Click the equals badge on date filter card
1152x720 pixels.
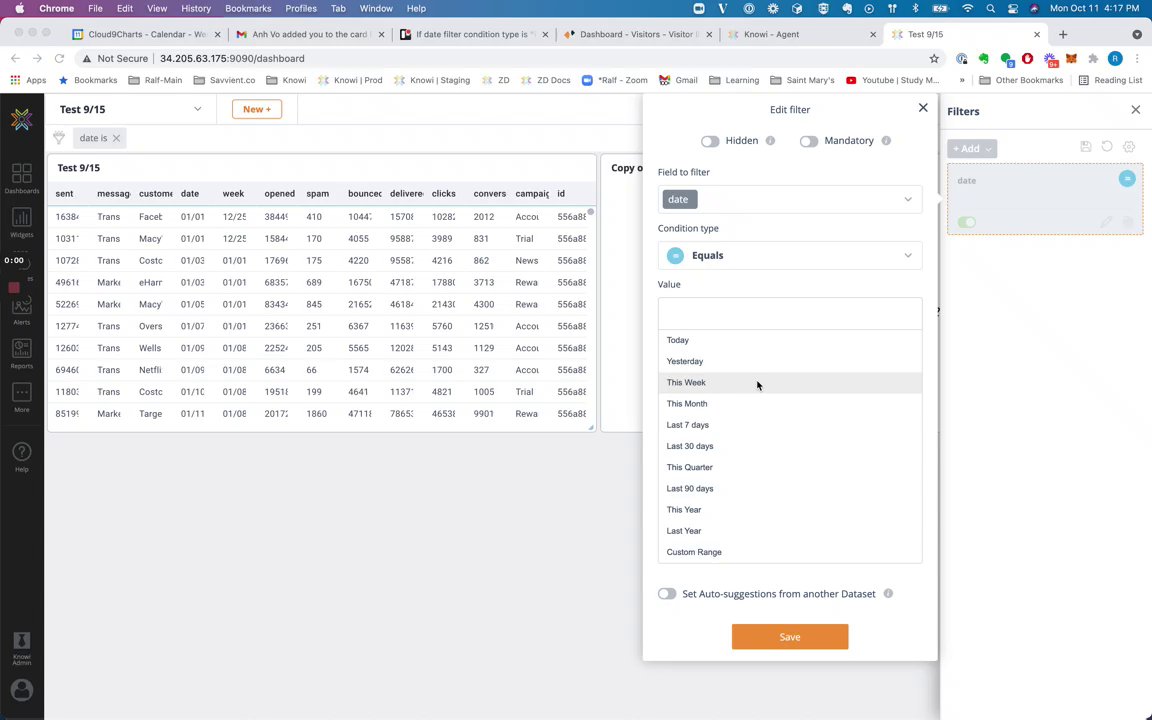point(1126,179)
